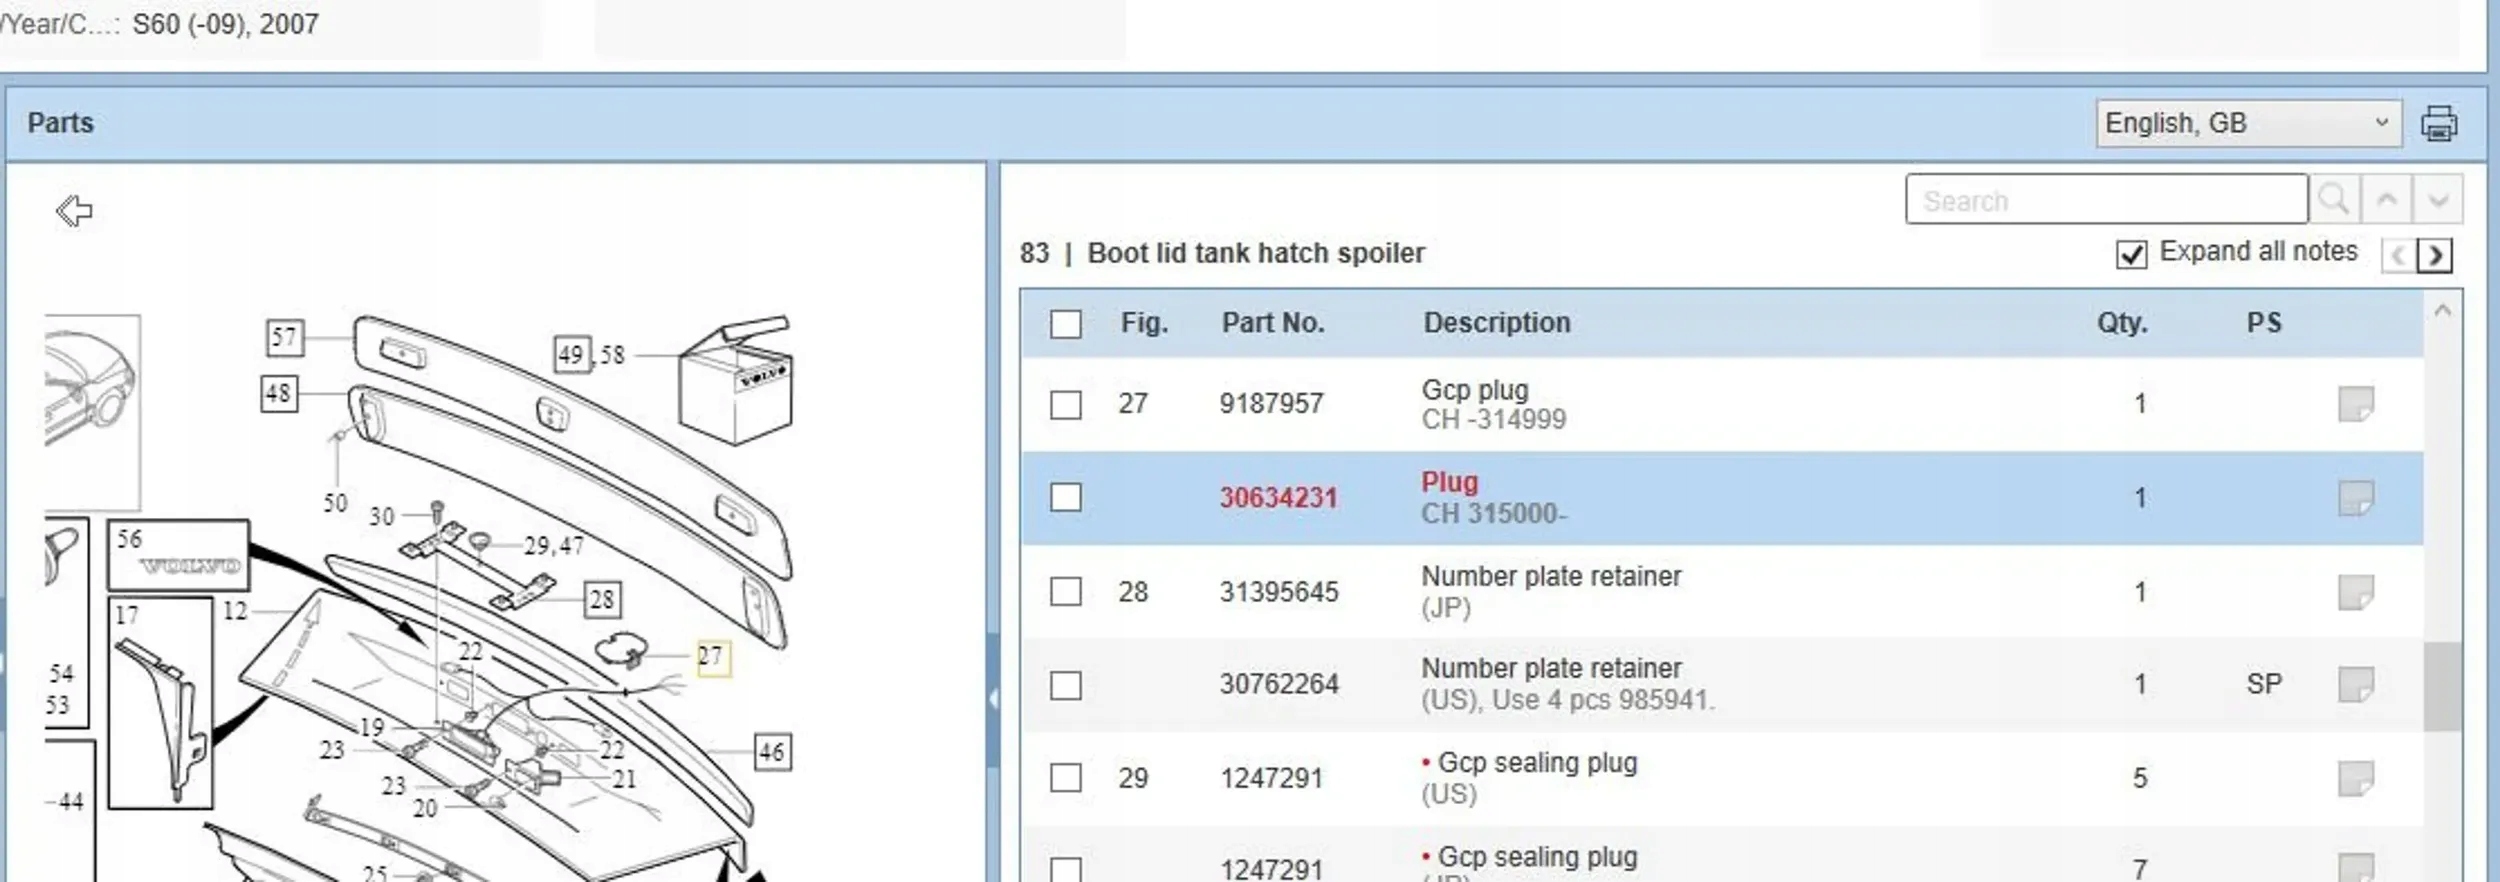Jump to previous search result

pos(2386,199)
